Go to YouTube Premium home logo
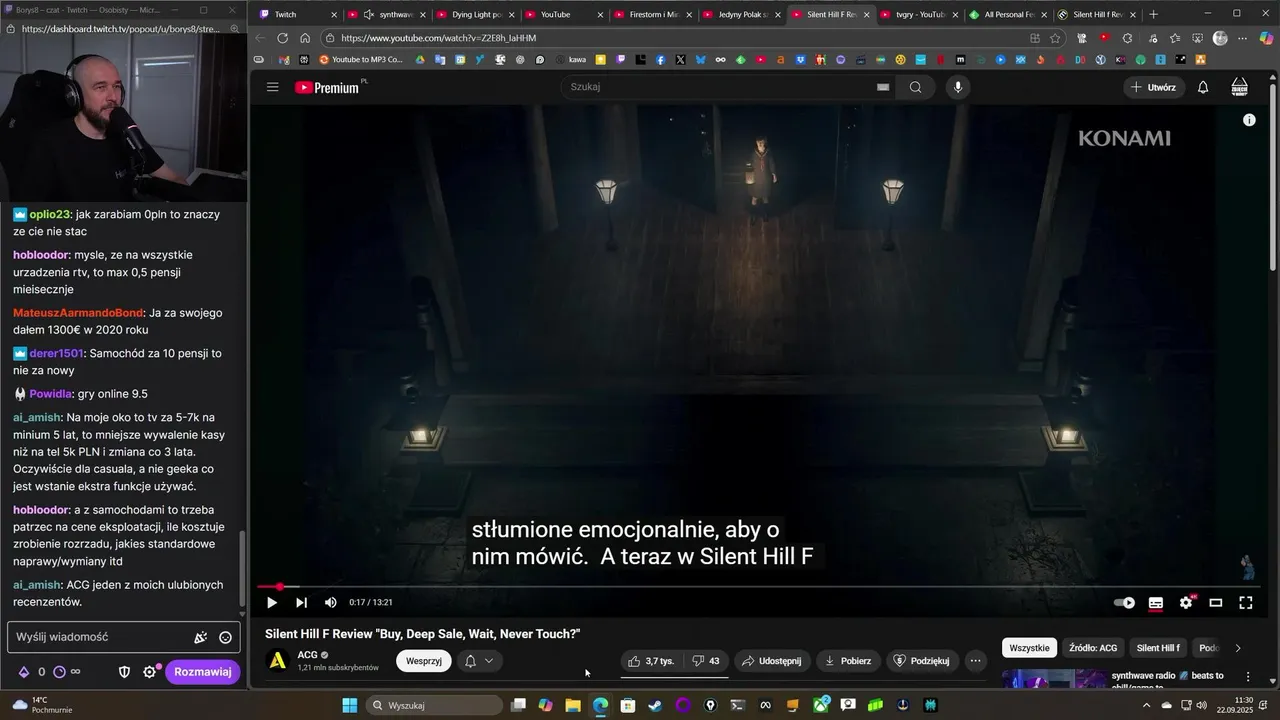The width and height of the screenshot is (1280, 720). click(x=328, y=87)
